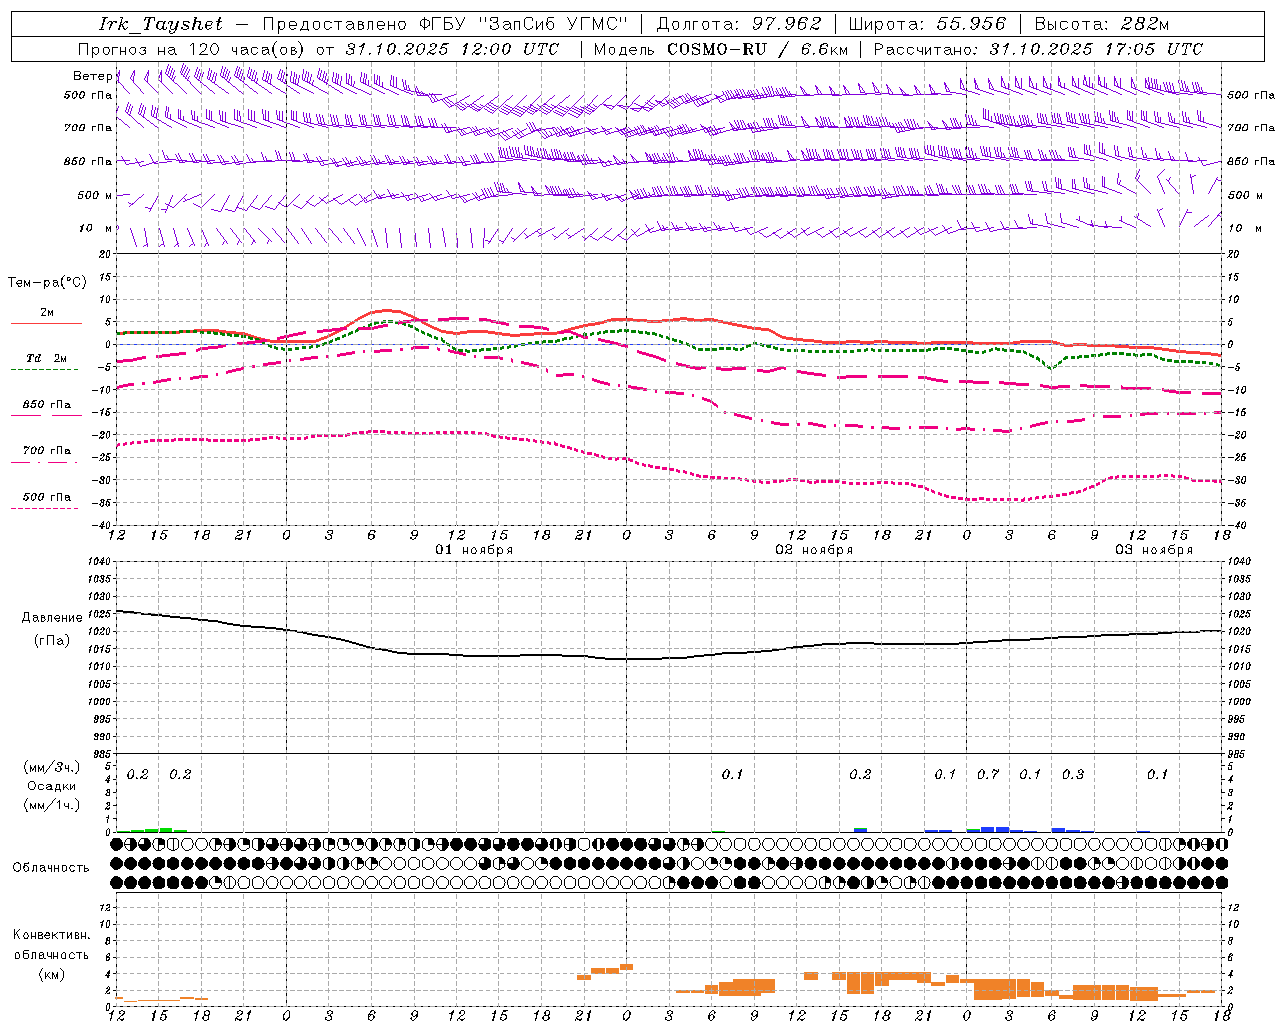The height and width of the screenshot is (1024, 1280).
Task: Click the 0.3 precipitation value
Action: coord(1073,774)
